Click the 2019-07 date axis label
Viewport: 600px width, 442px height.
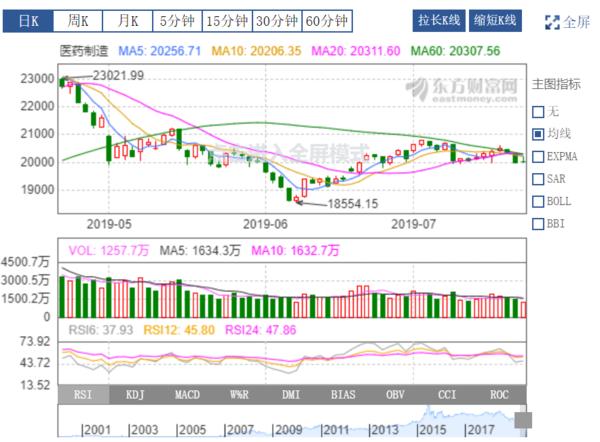pos(414,224)
